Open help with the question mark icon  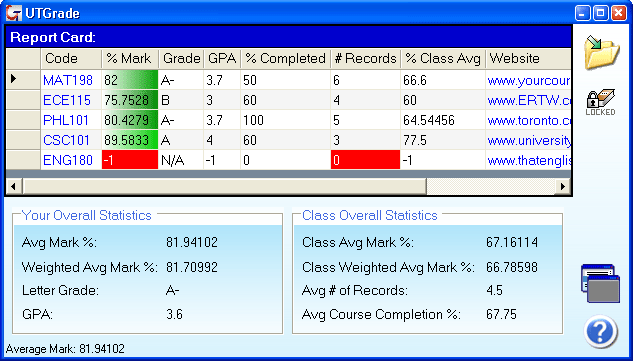[x=601, y=332]
